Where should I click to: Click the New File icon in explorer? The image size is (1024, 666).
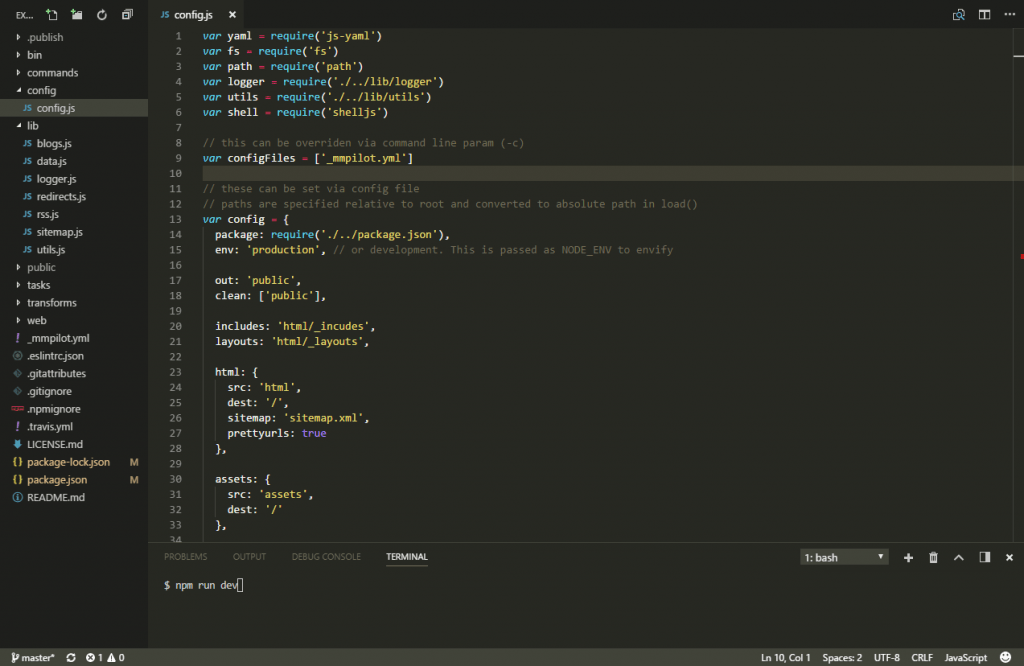(x=52, y=14)
